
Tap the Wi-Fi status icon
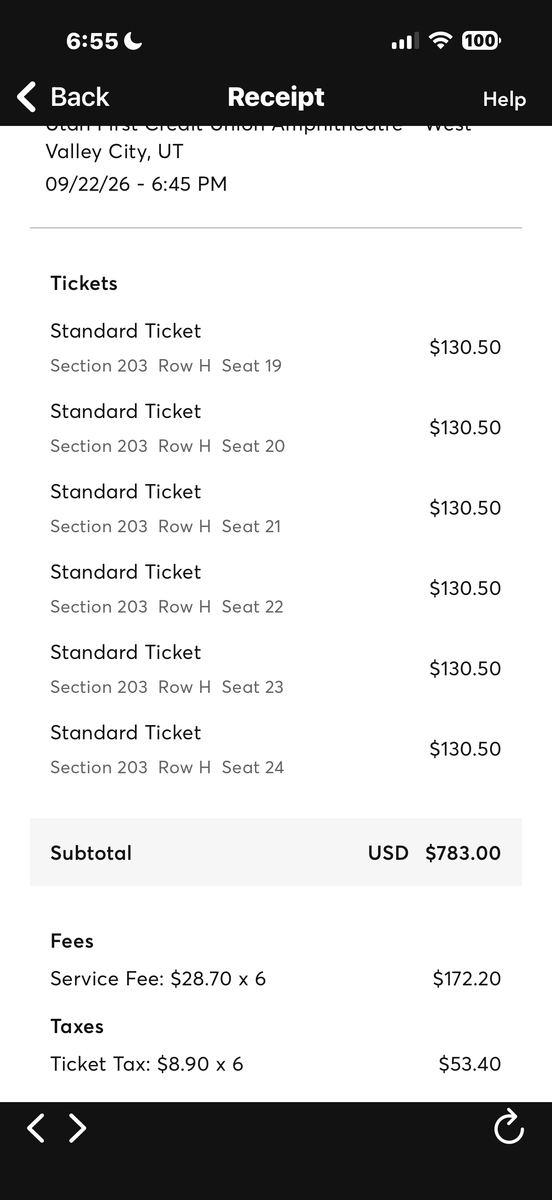coord(440,41)
